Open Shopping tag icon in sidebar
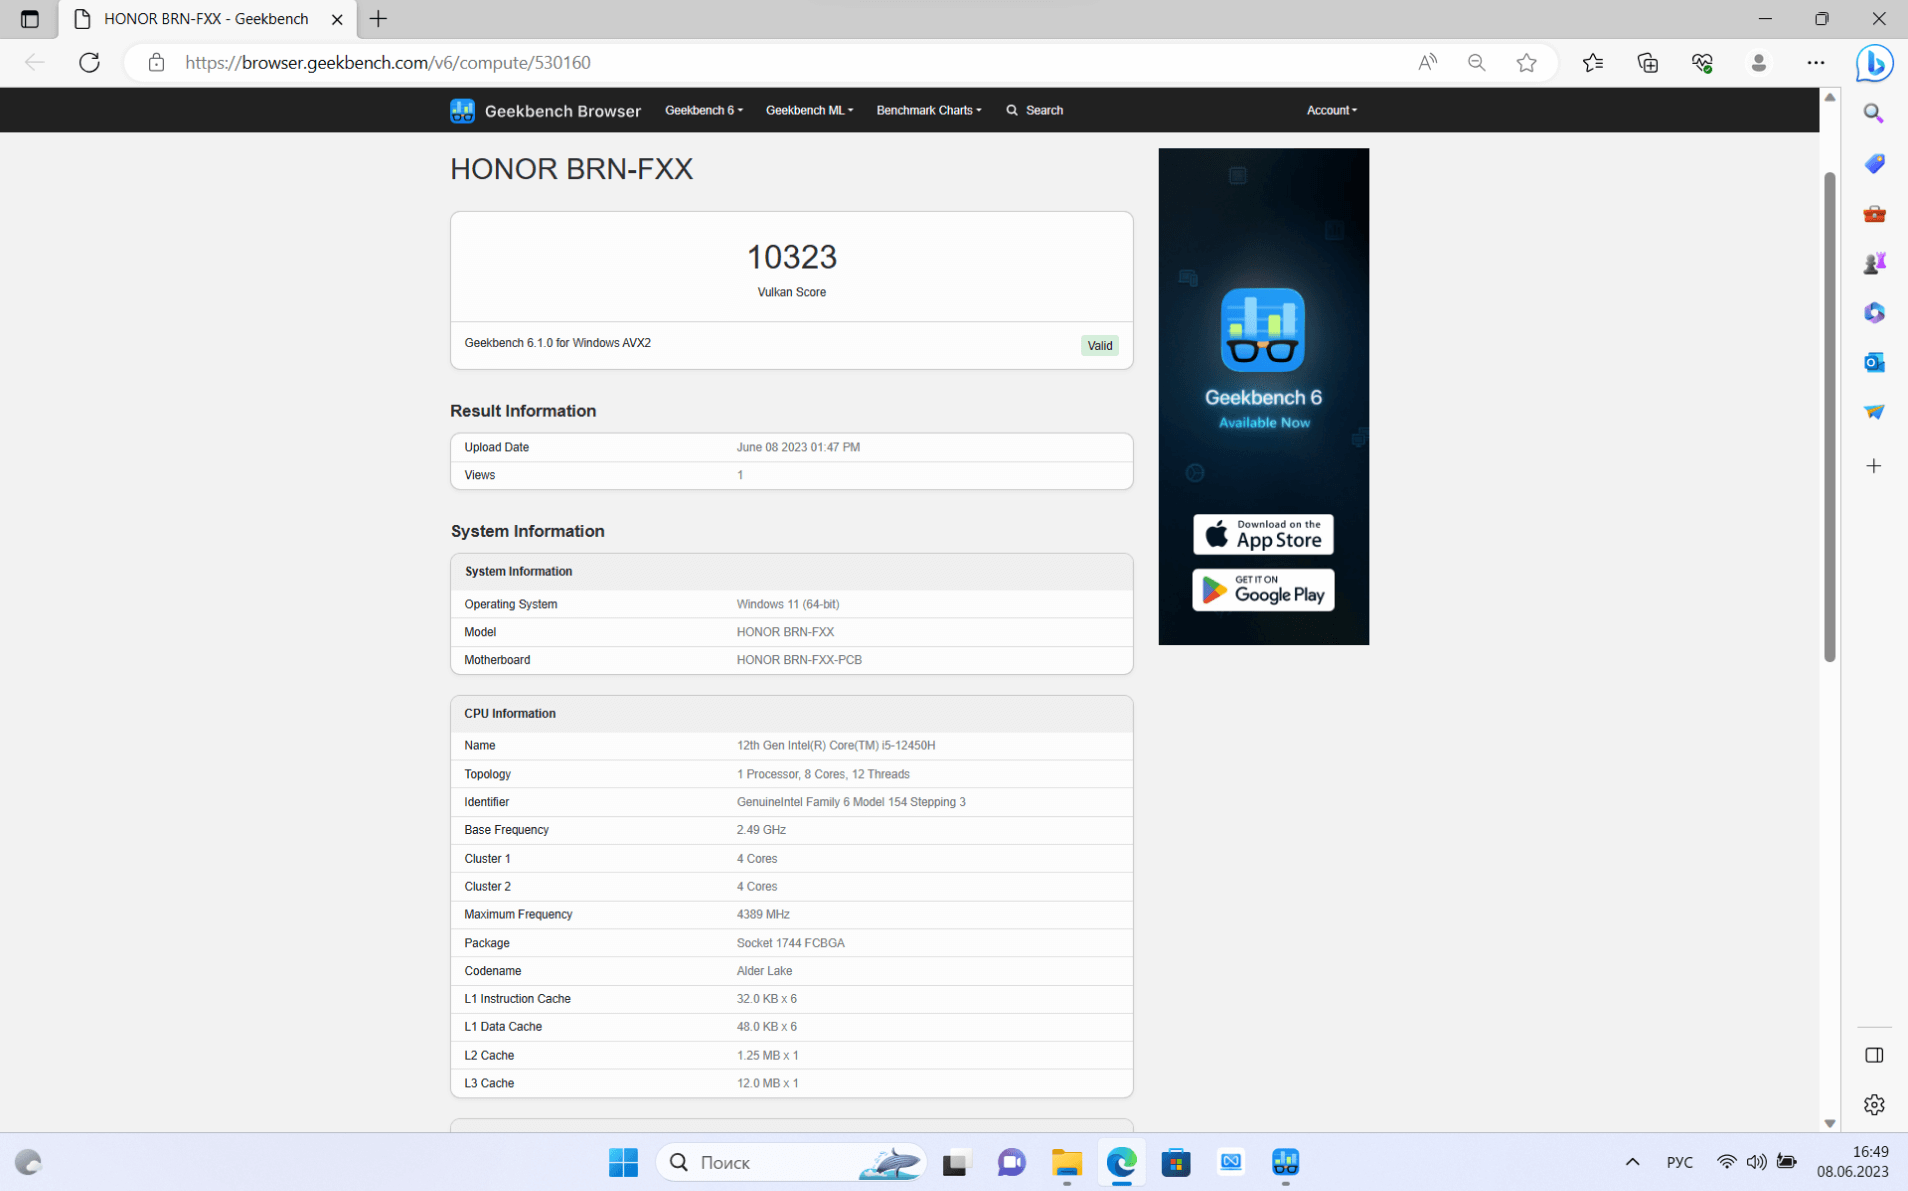The height and width of the screenshot is (1191, 1908). coord(1873,163)
